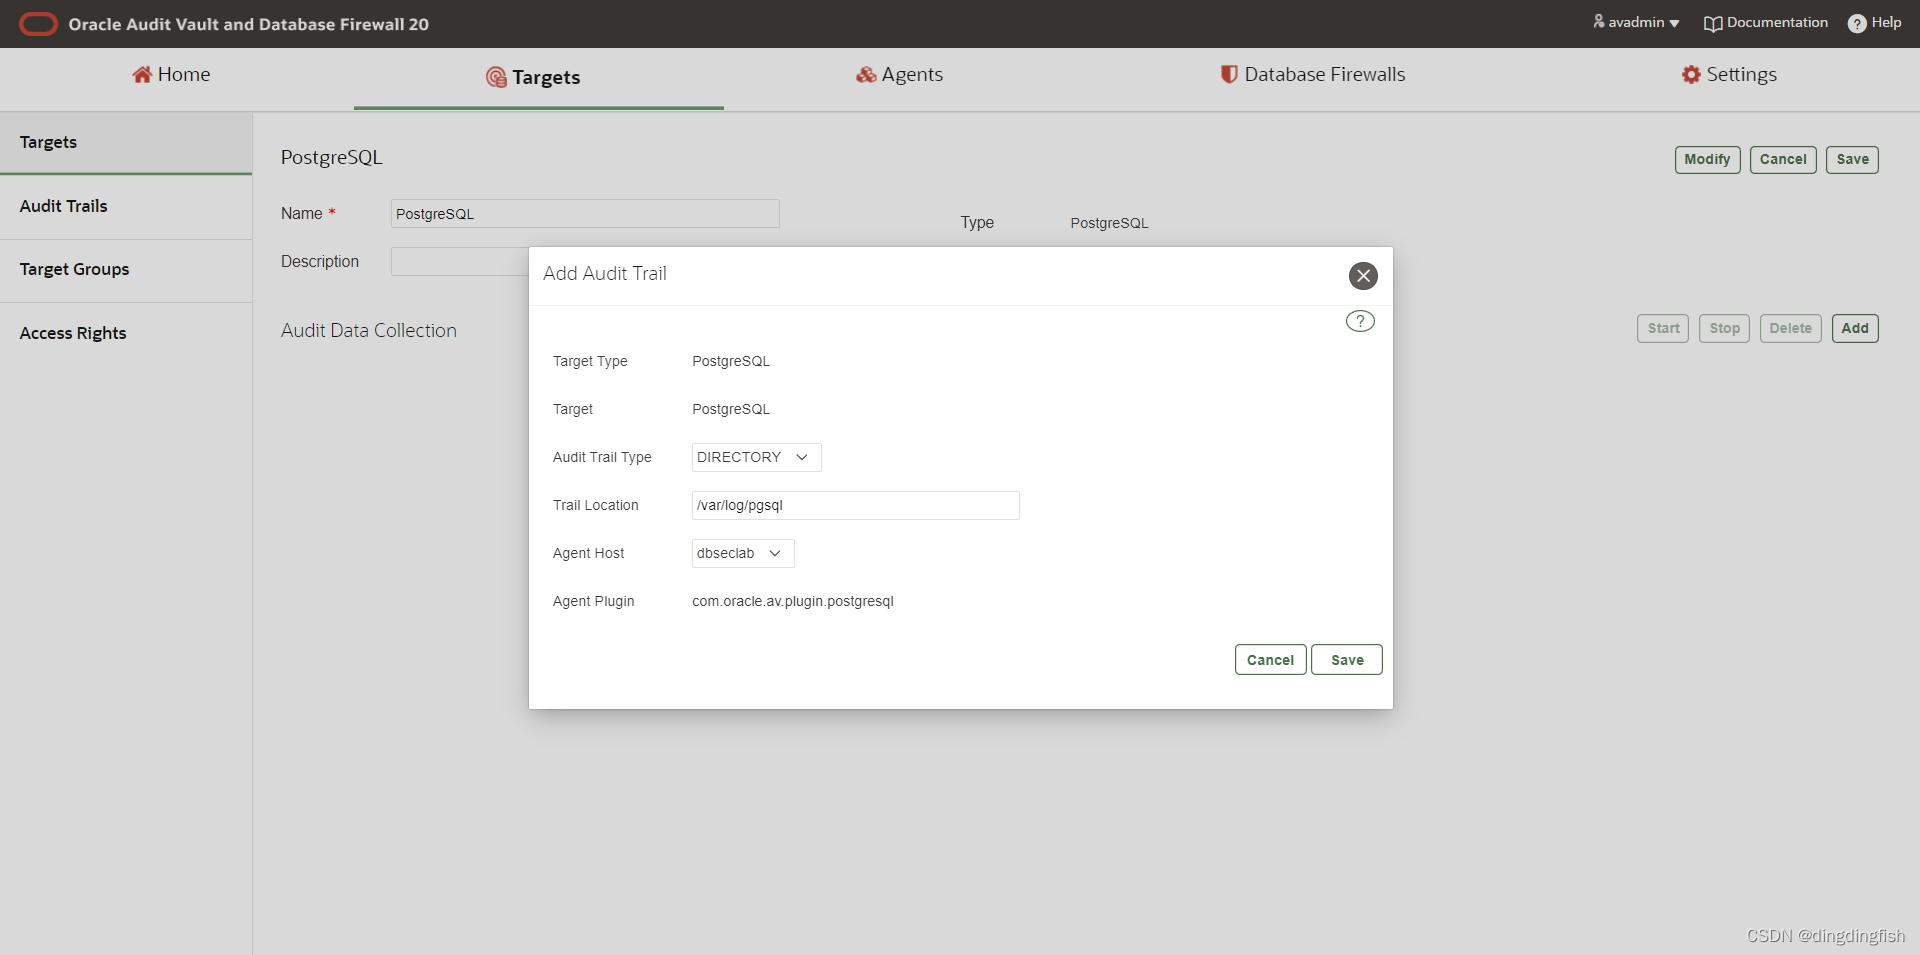The image size is (1920, 955).
Task: Click the Database Firewalls shield icon
Action: click(1229, 74)
